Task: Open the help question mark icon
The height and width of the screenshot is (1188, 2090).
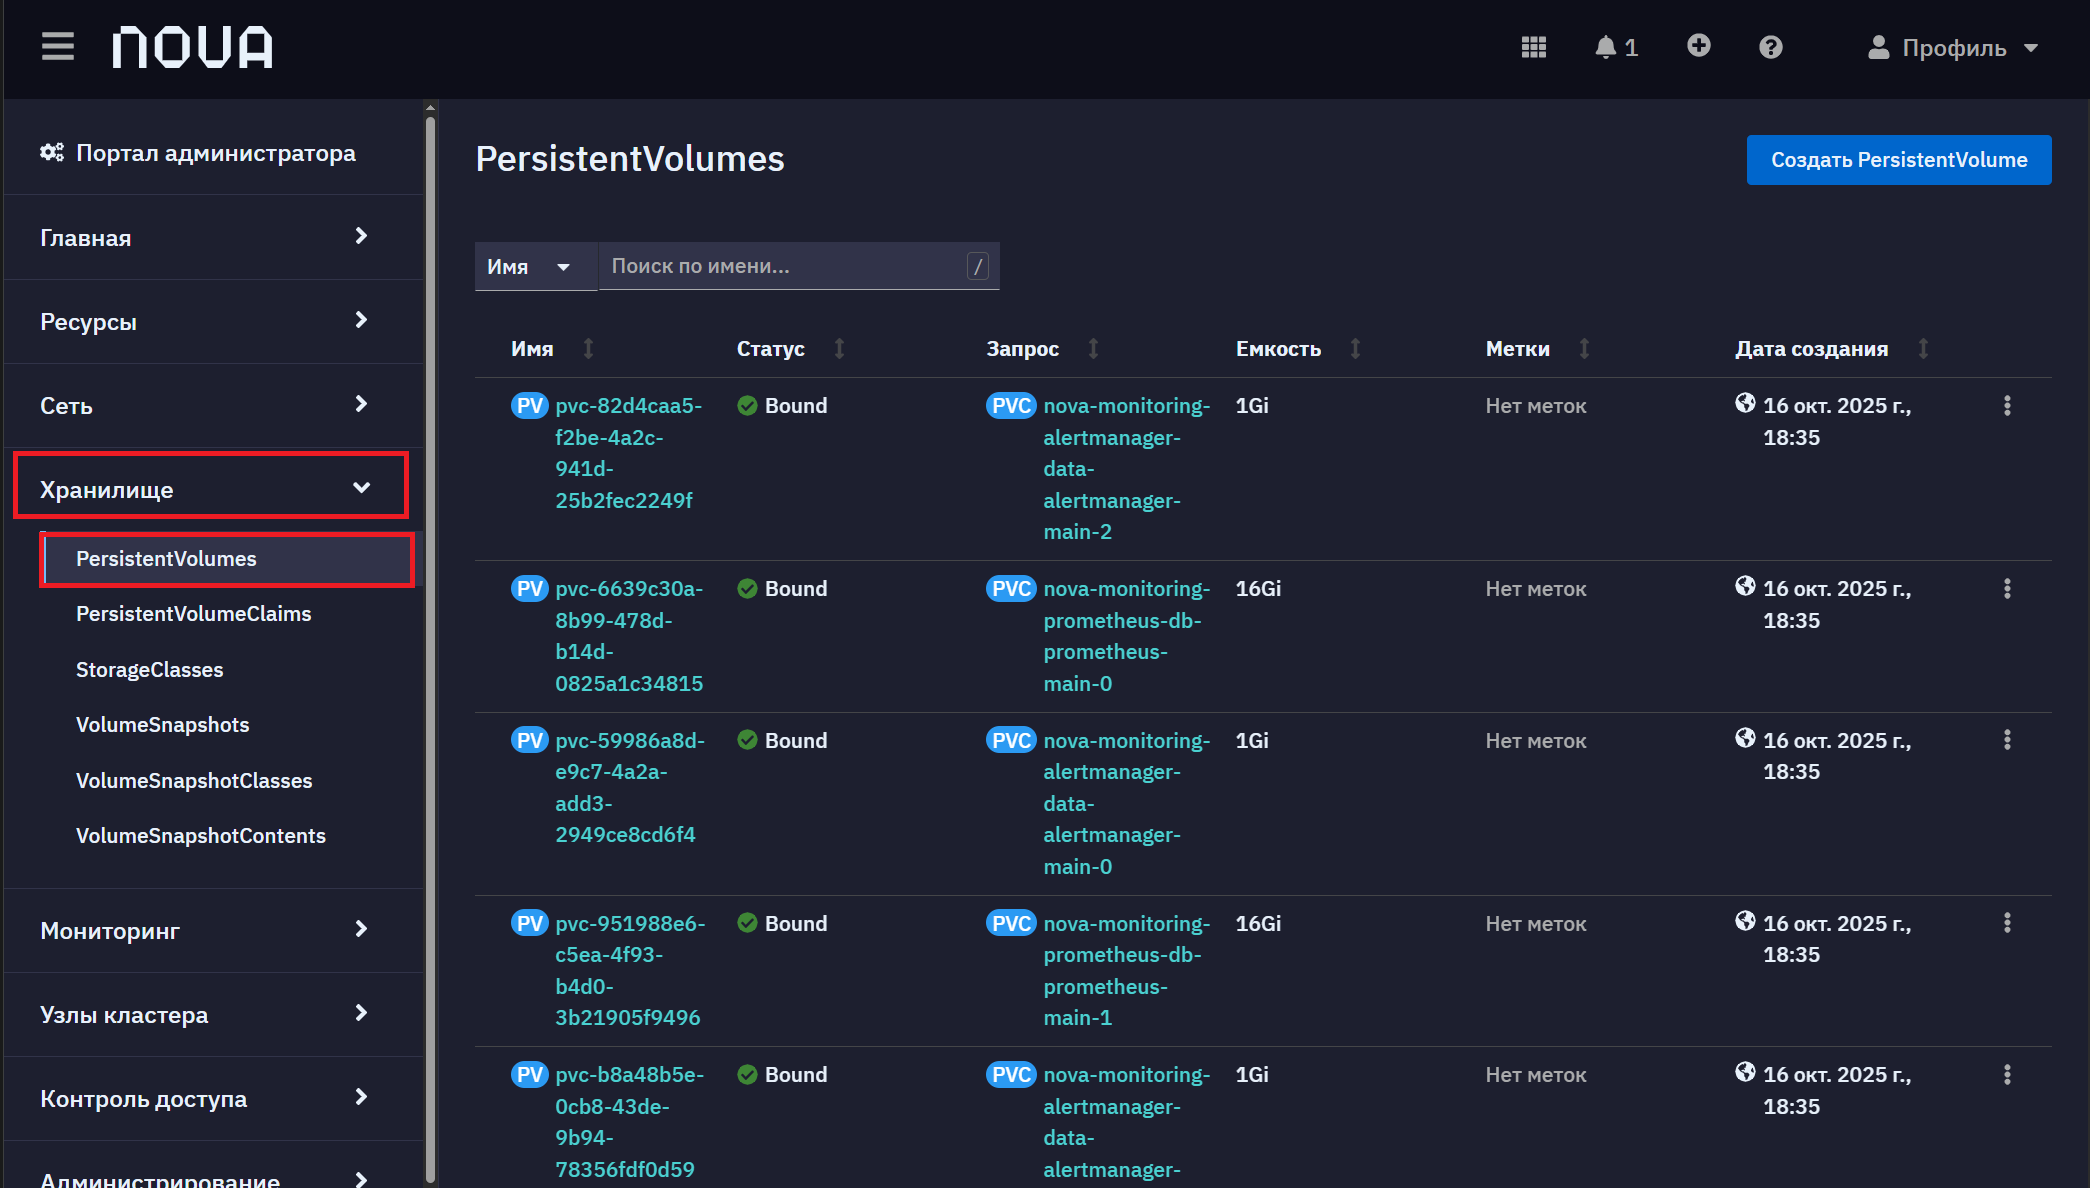Action: pyautogui.click(x=1770, y=47)
